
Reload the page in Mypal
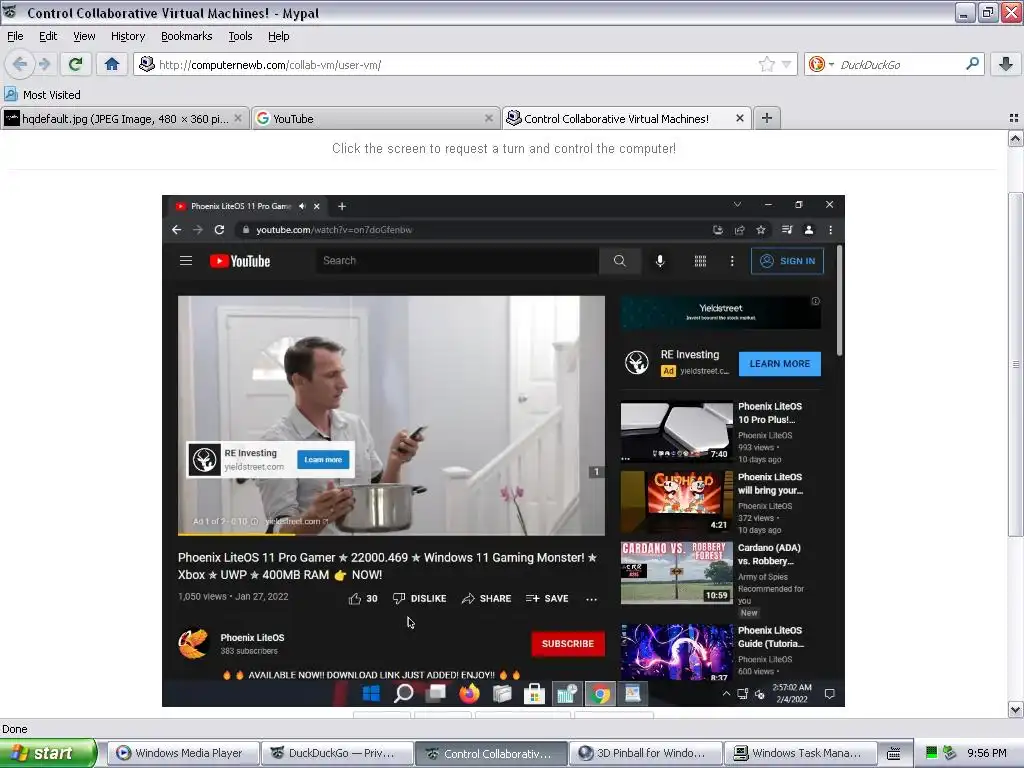click(x=75, y=64)
